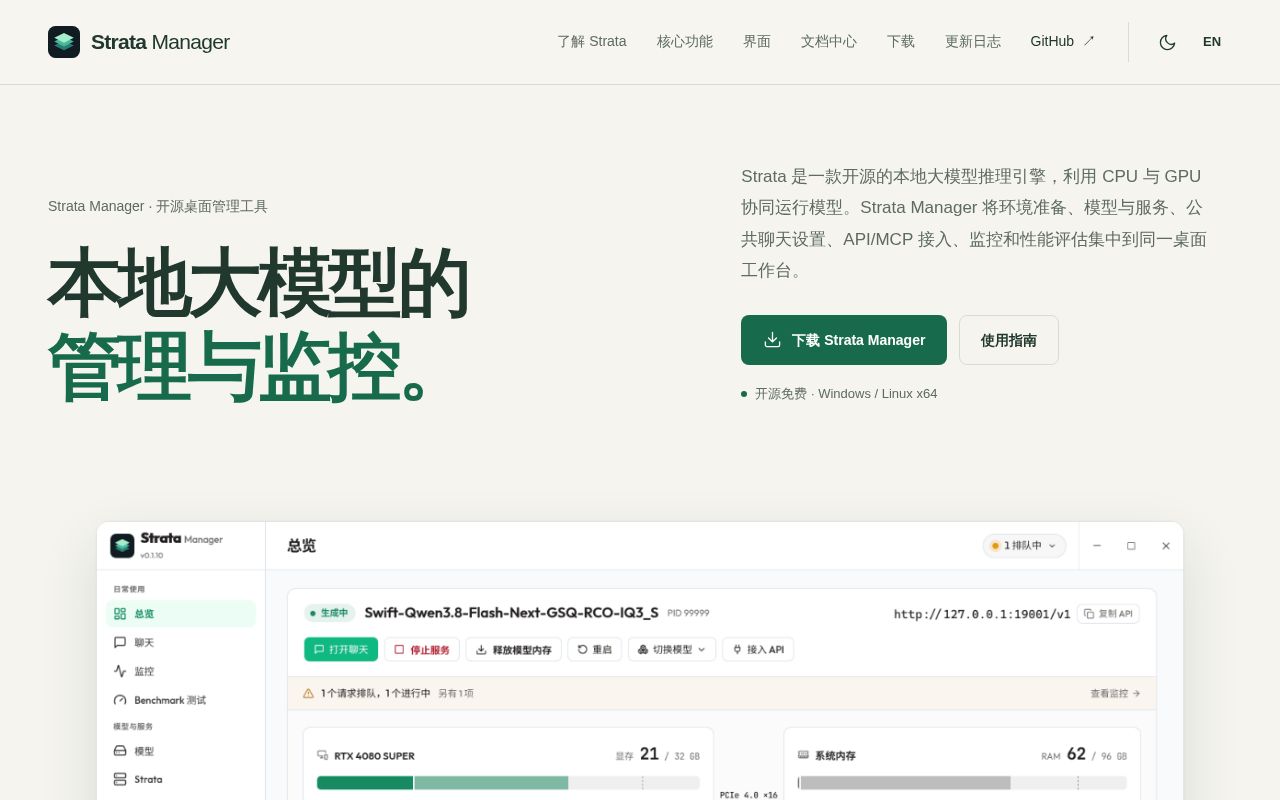Expand the 1 排队中 queue dropdown

click(x=1024, y=546)
